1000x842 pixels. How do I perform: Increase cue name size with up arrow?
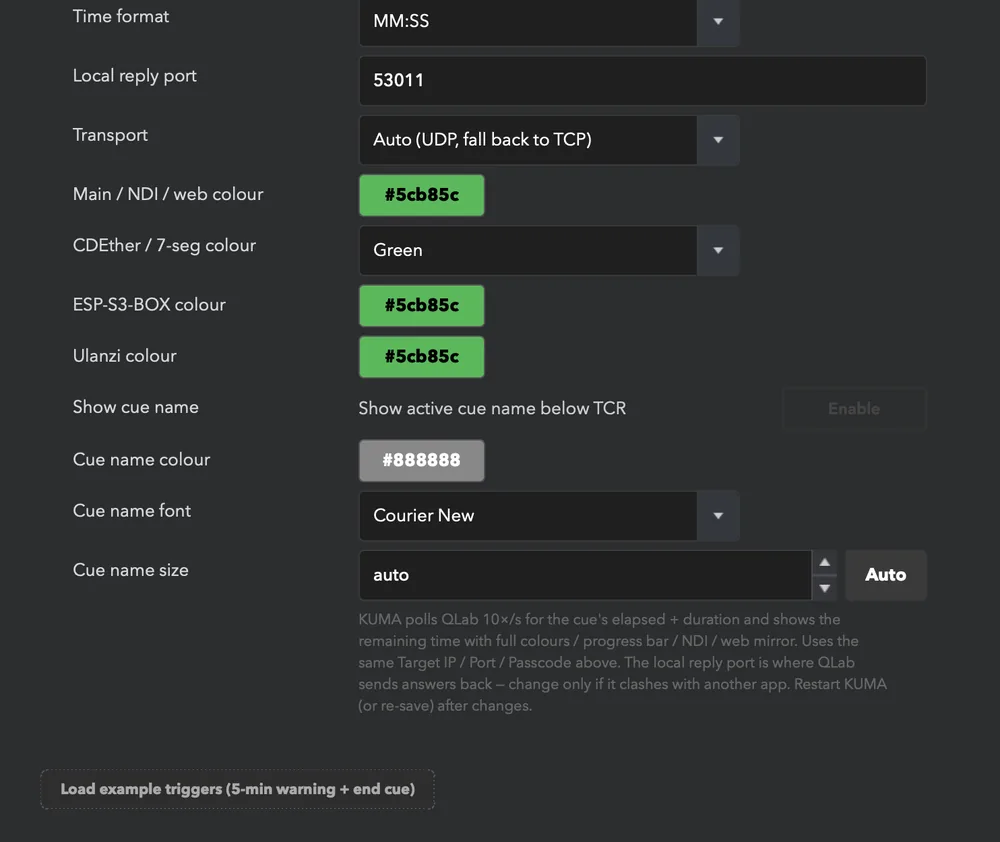825,563
